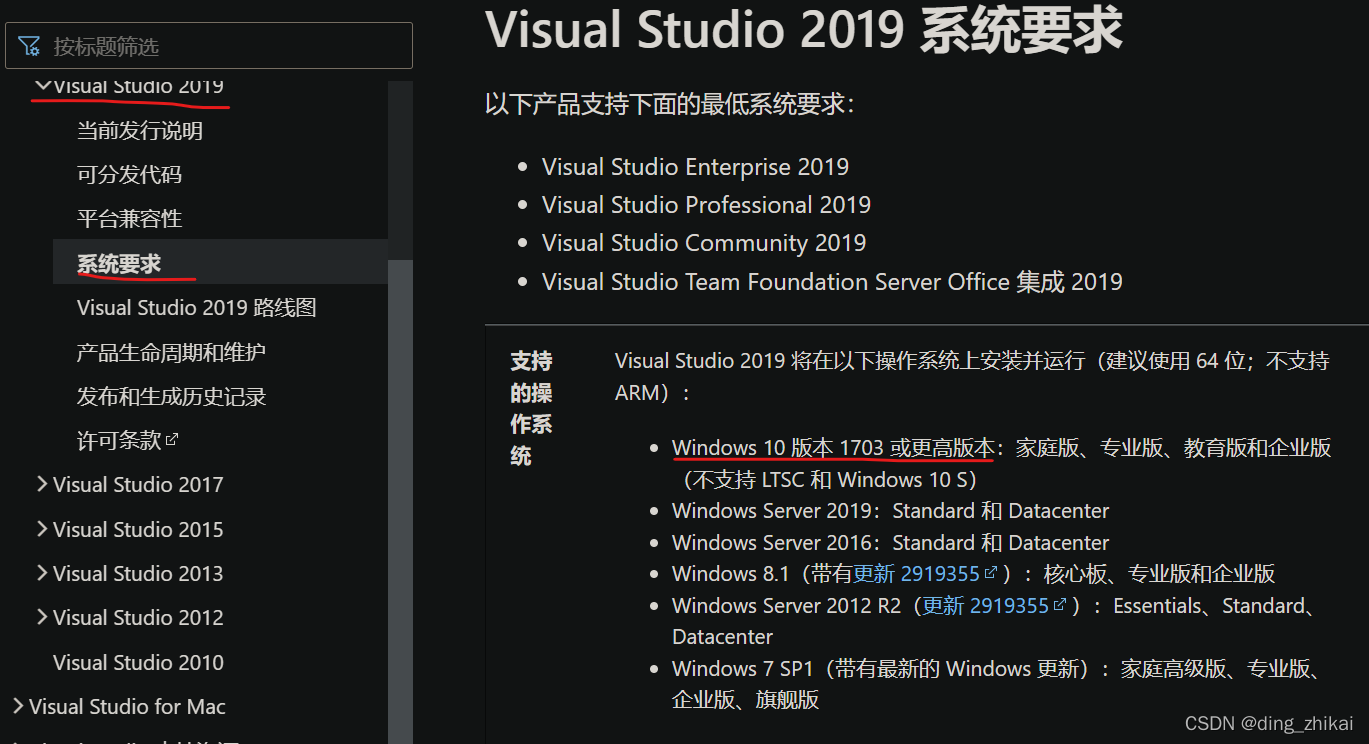Open Visual Studio 2012 tree label
Image resolution: width=1369 pixels, height=744 pixels.
[138, 617]
